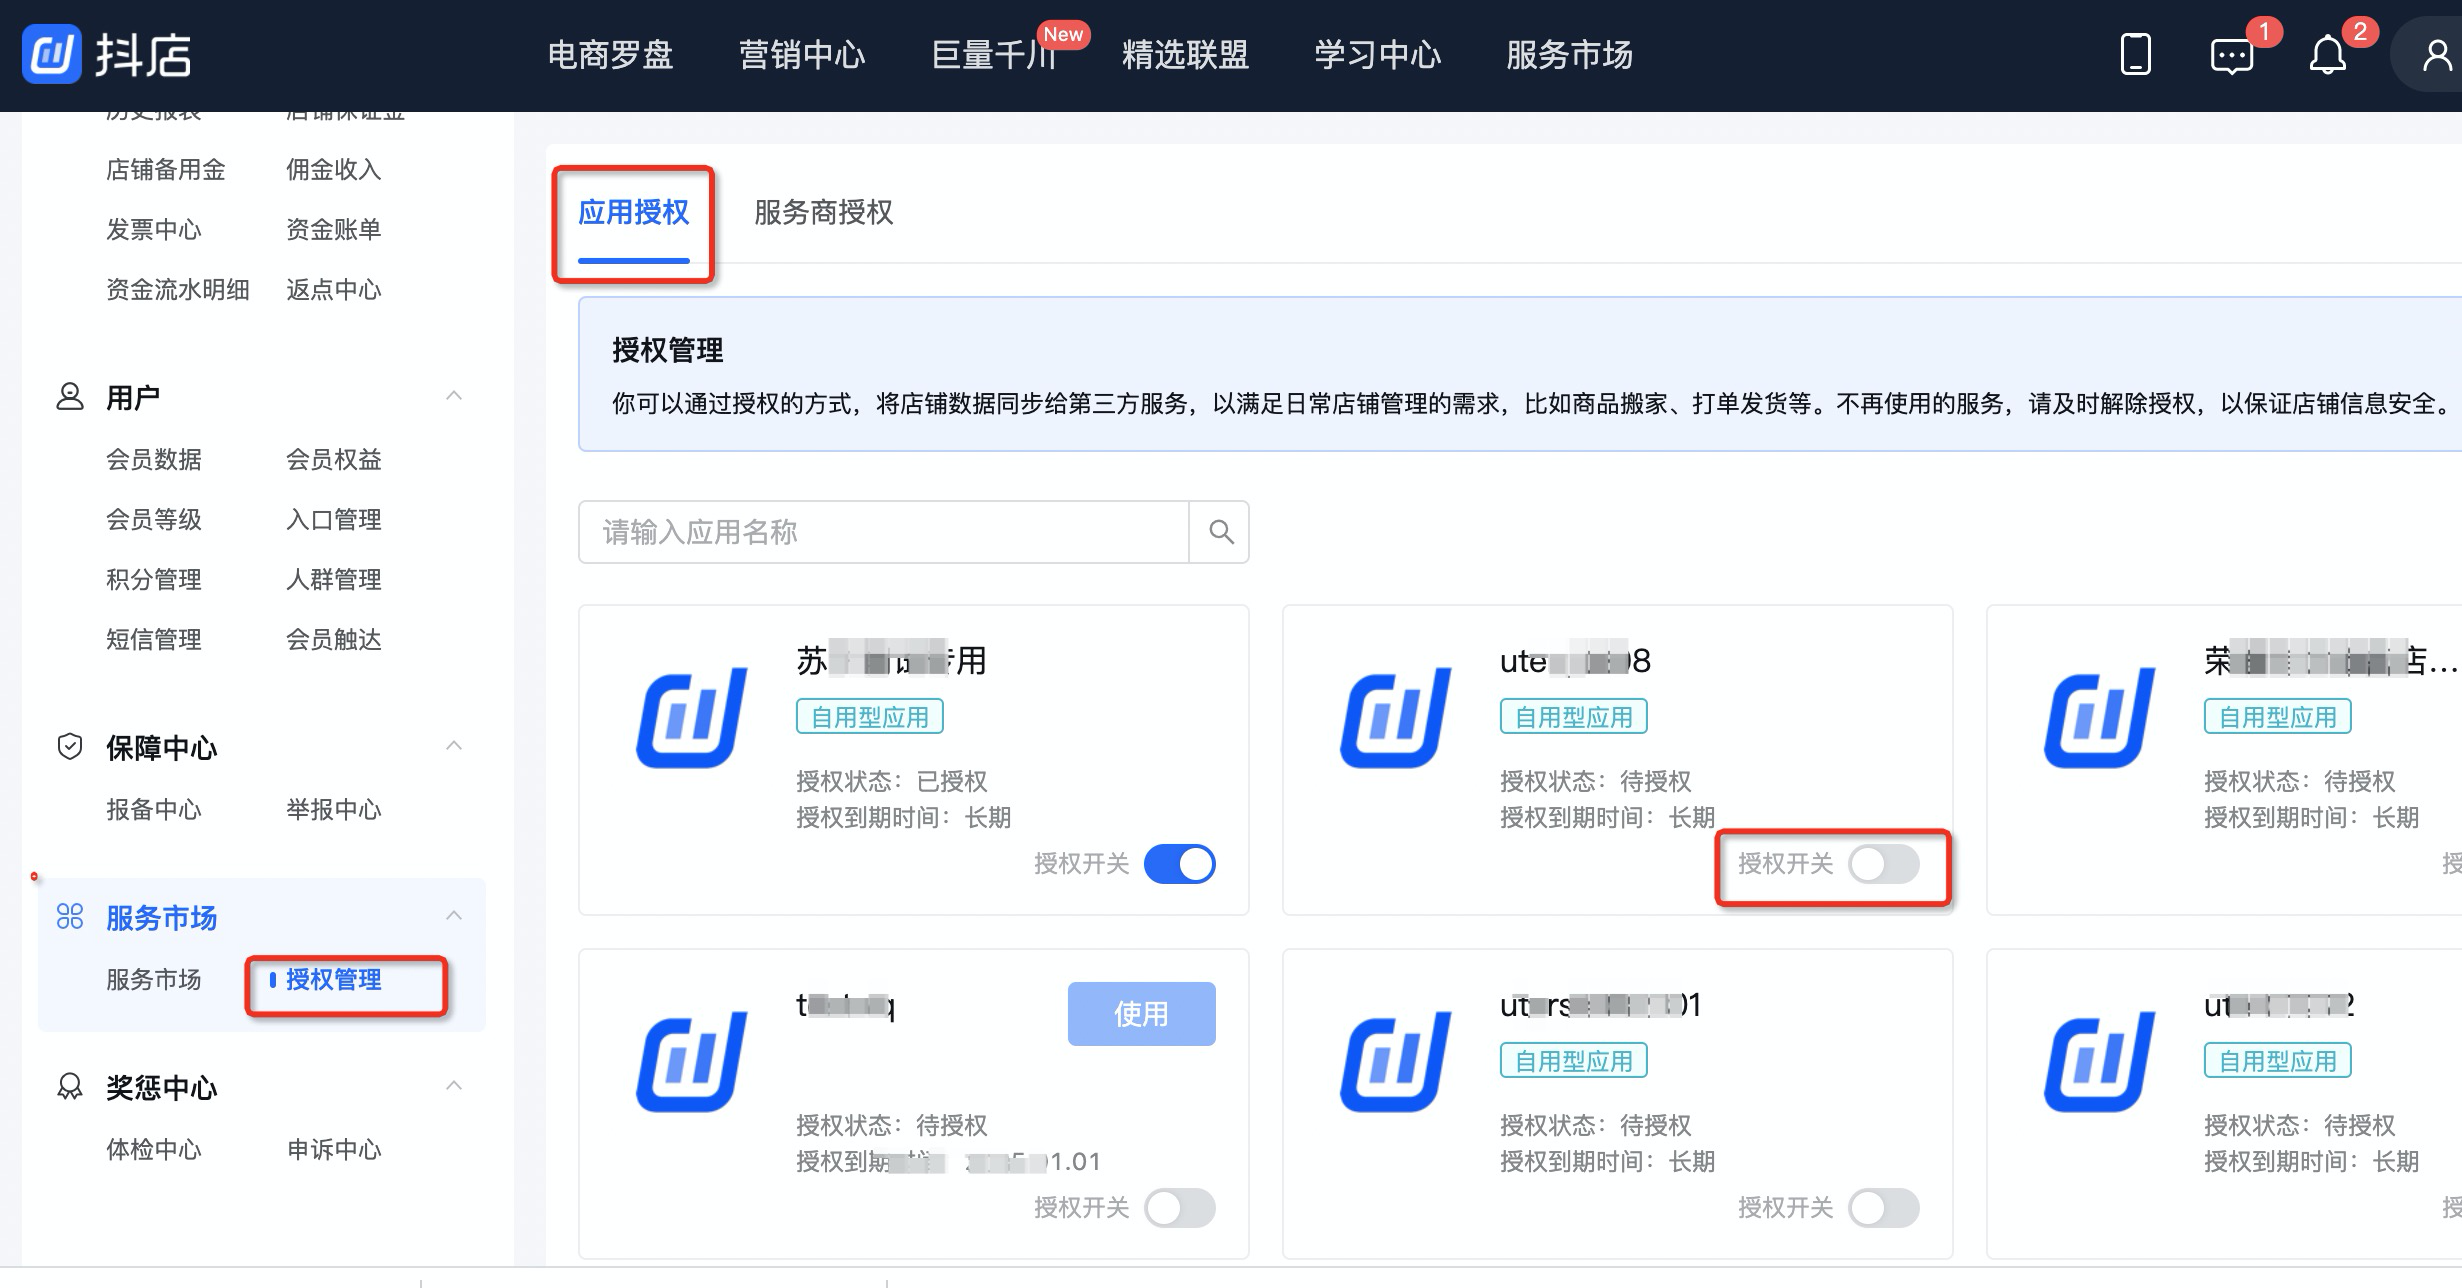The width and height of the screenshot is (2462, 1288).
Task: Open 申诉中心 in sidebar
Action: (334, 1150)
